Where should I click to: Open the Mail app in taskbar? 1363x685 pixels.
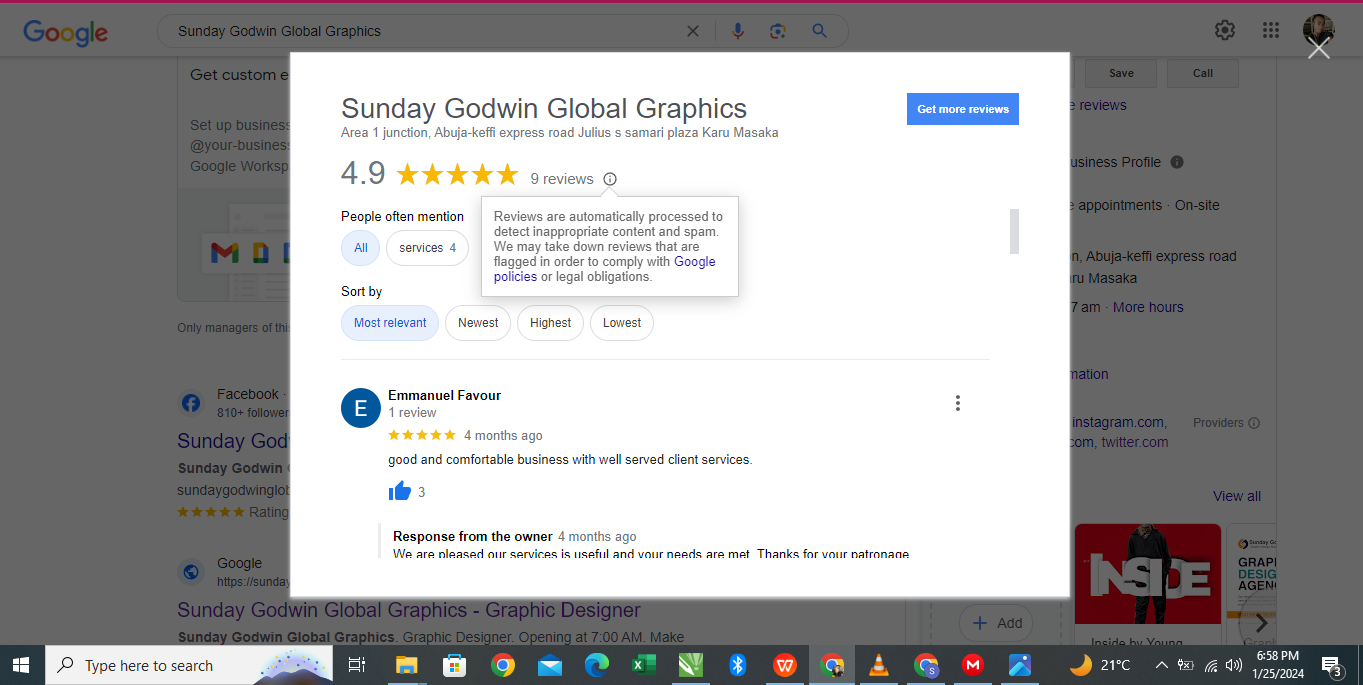(550, 665)
